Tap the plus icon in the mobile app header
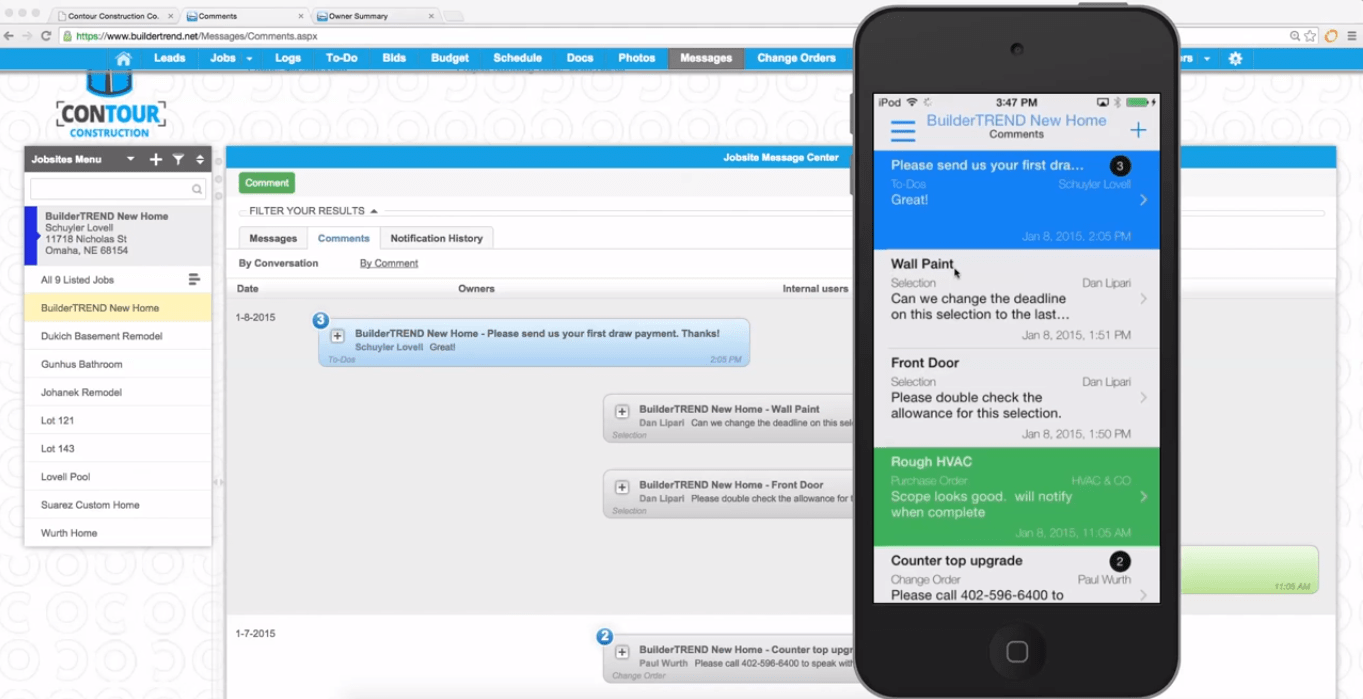The width and height of the screenshot is (1363, 699). pos(1138,129)
